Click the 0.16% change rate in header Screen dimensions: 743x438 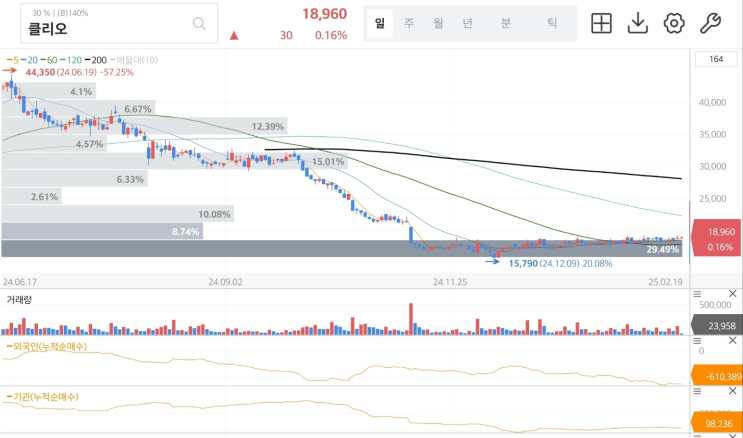point(331,35)
